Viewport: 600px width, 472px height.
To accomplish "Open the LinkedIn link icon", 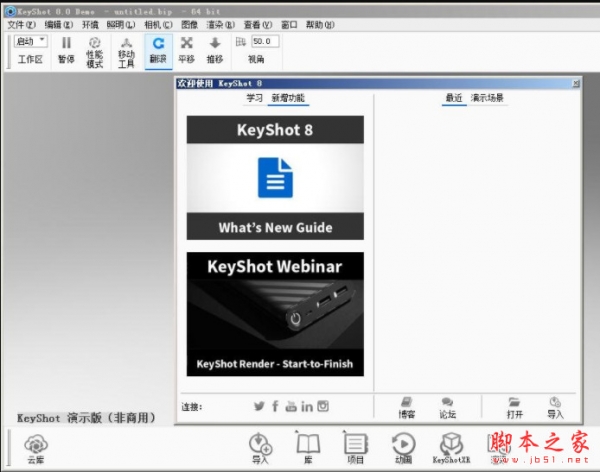I will tap(307, 406).
